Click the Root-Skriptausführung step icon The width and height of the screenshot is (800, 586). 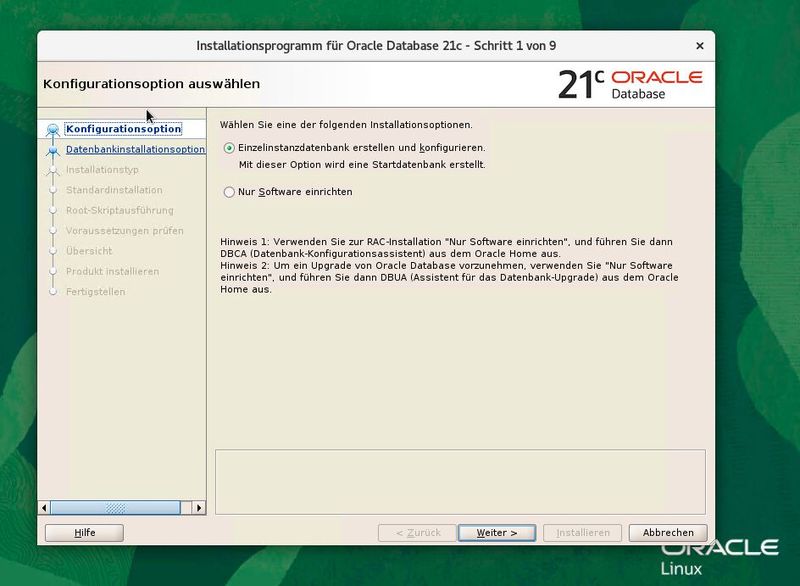(x=54, y=211)
